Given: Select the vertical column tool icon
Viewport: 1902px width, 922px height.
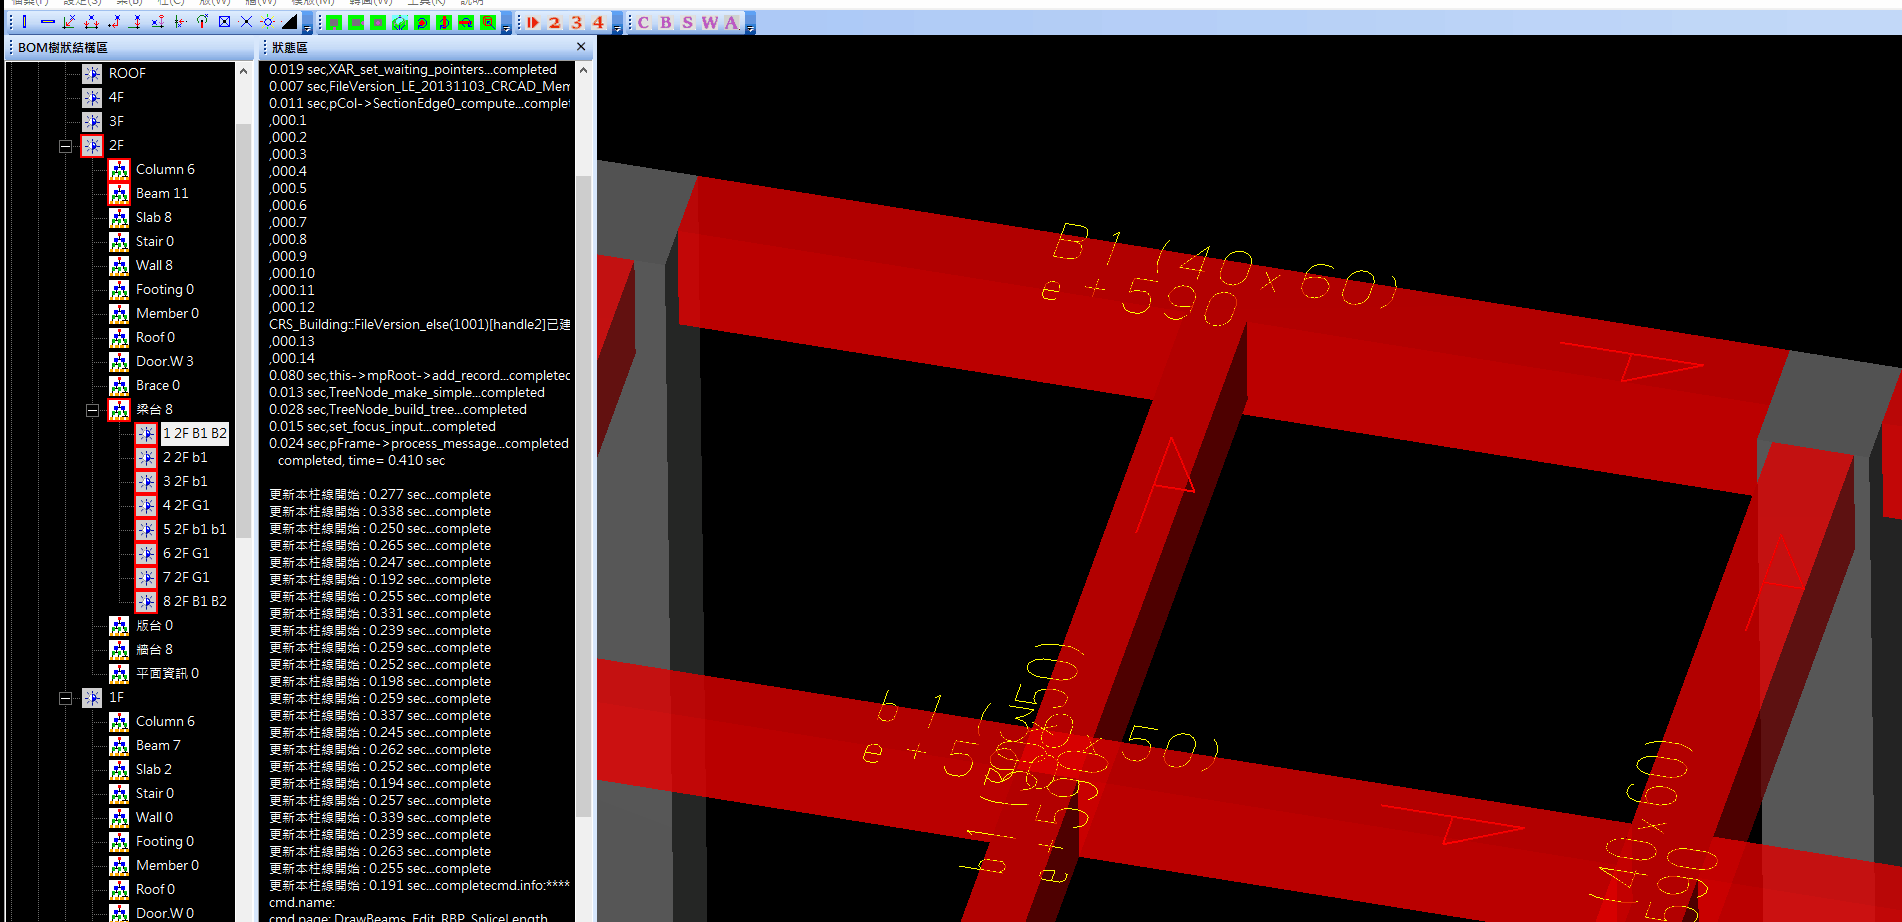Looking at the screenshot, I should point(25,22).
